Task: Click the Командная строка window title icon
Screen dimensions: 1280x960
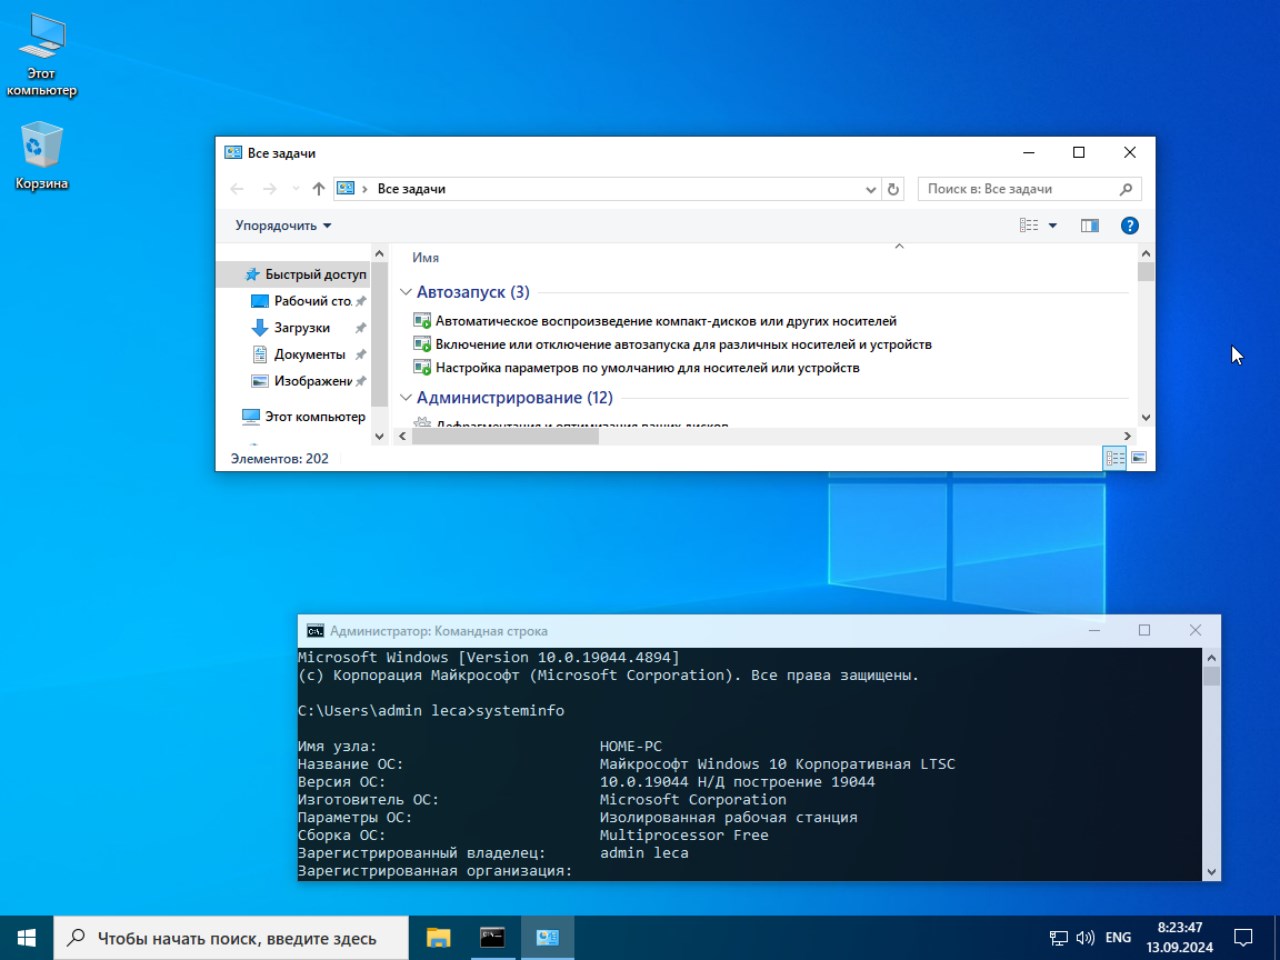Action: (x=315, y=631)
